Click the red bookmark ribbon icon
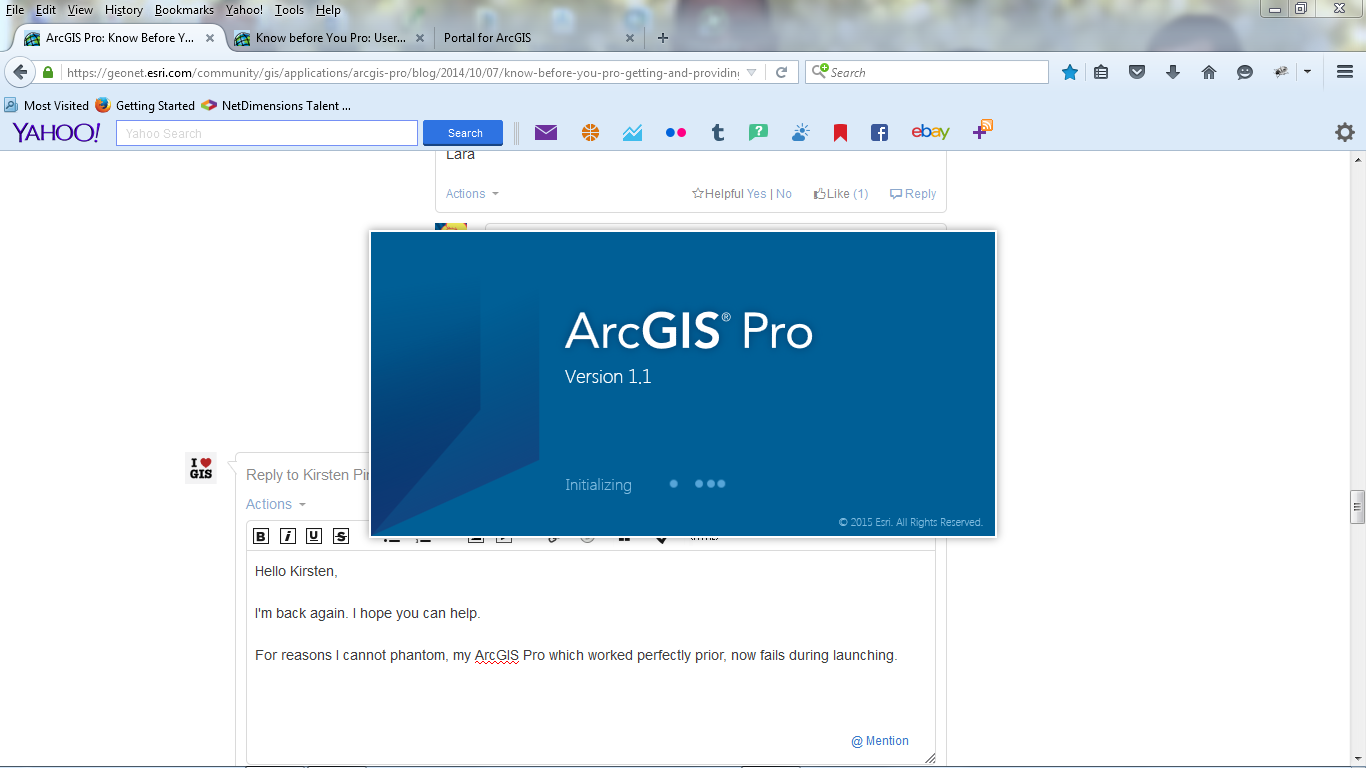Screen dimensions: 1366x768 (840, 132)
